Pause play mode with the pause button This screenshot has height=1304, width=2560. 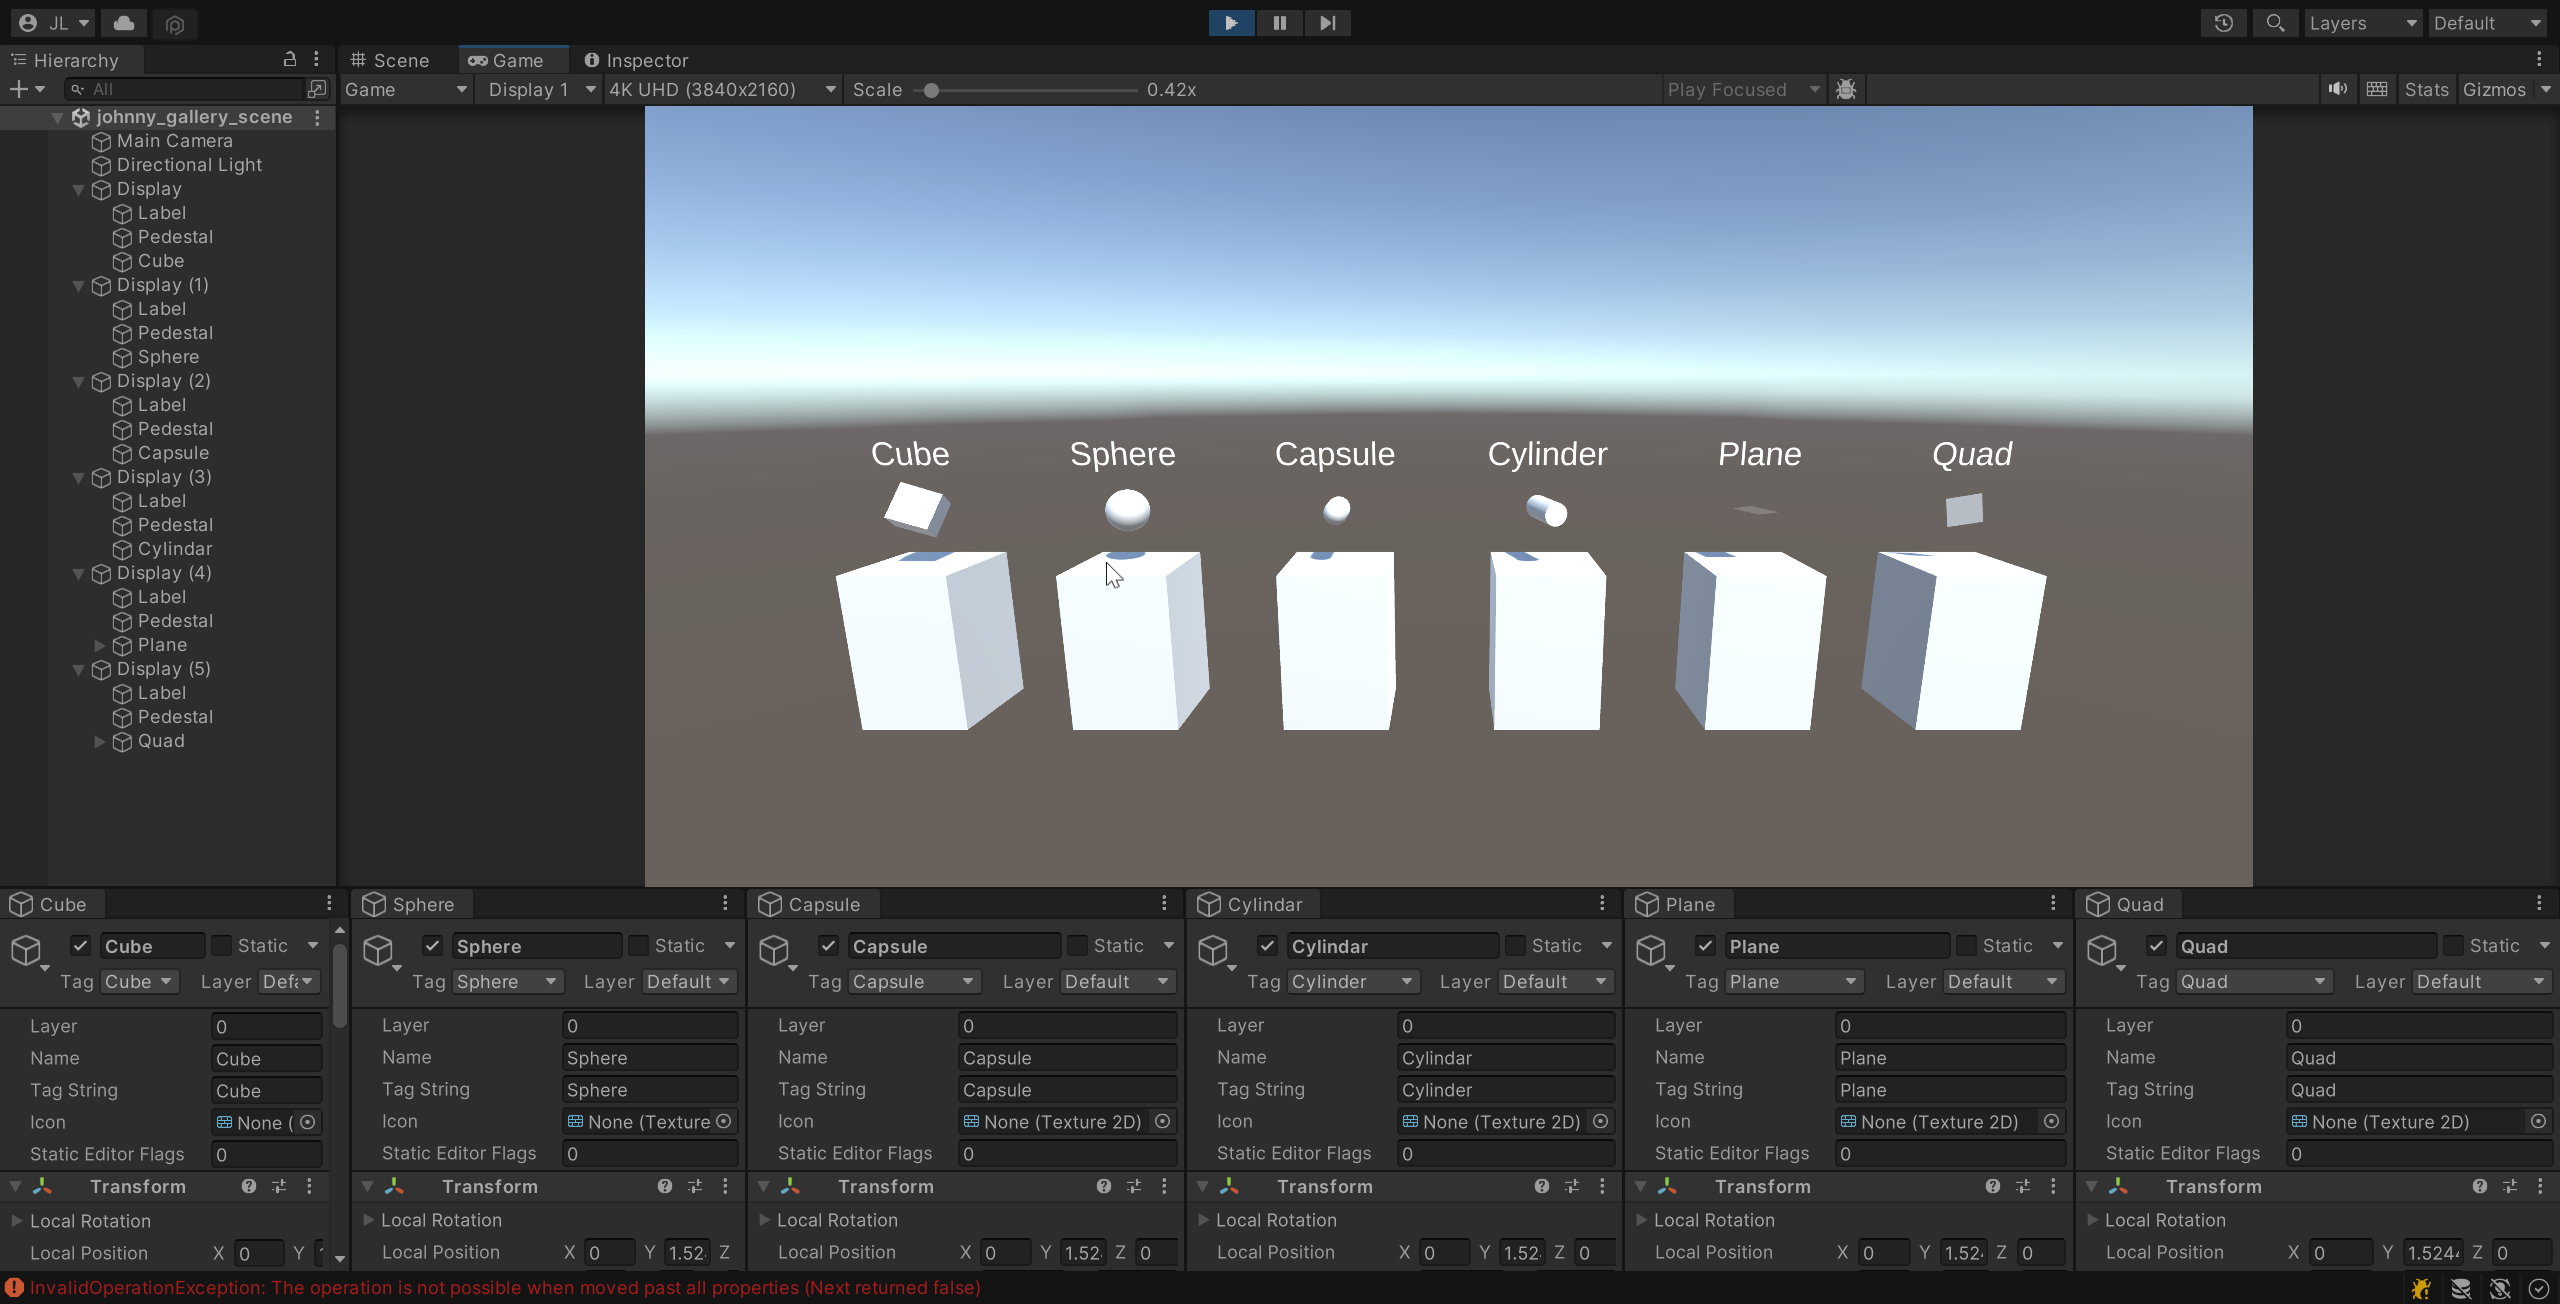pyautogui.click(x=1279, y=22)
